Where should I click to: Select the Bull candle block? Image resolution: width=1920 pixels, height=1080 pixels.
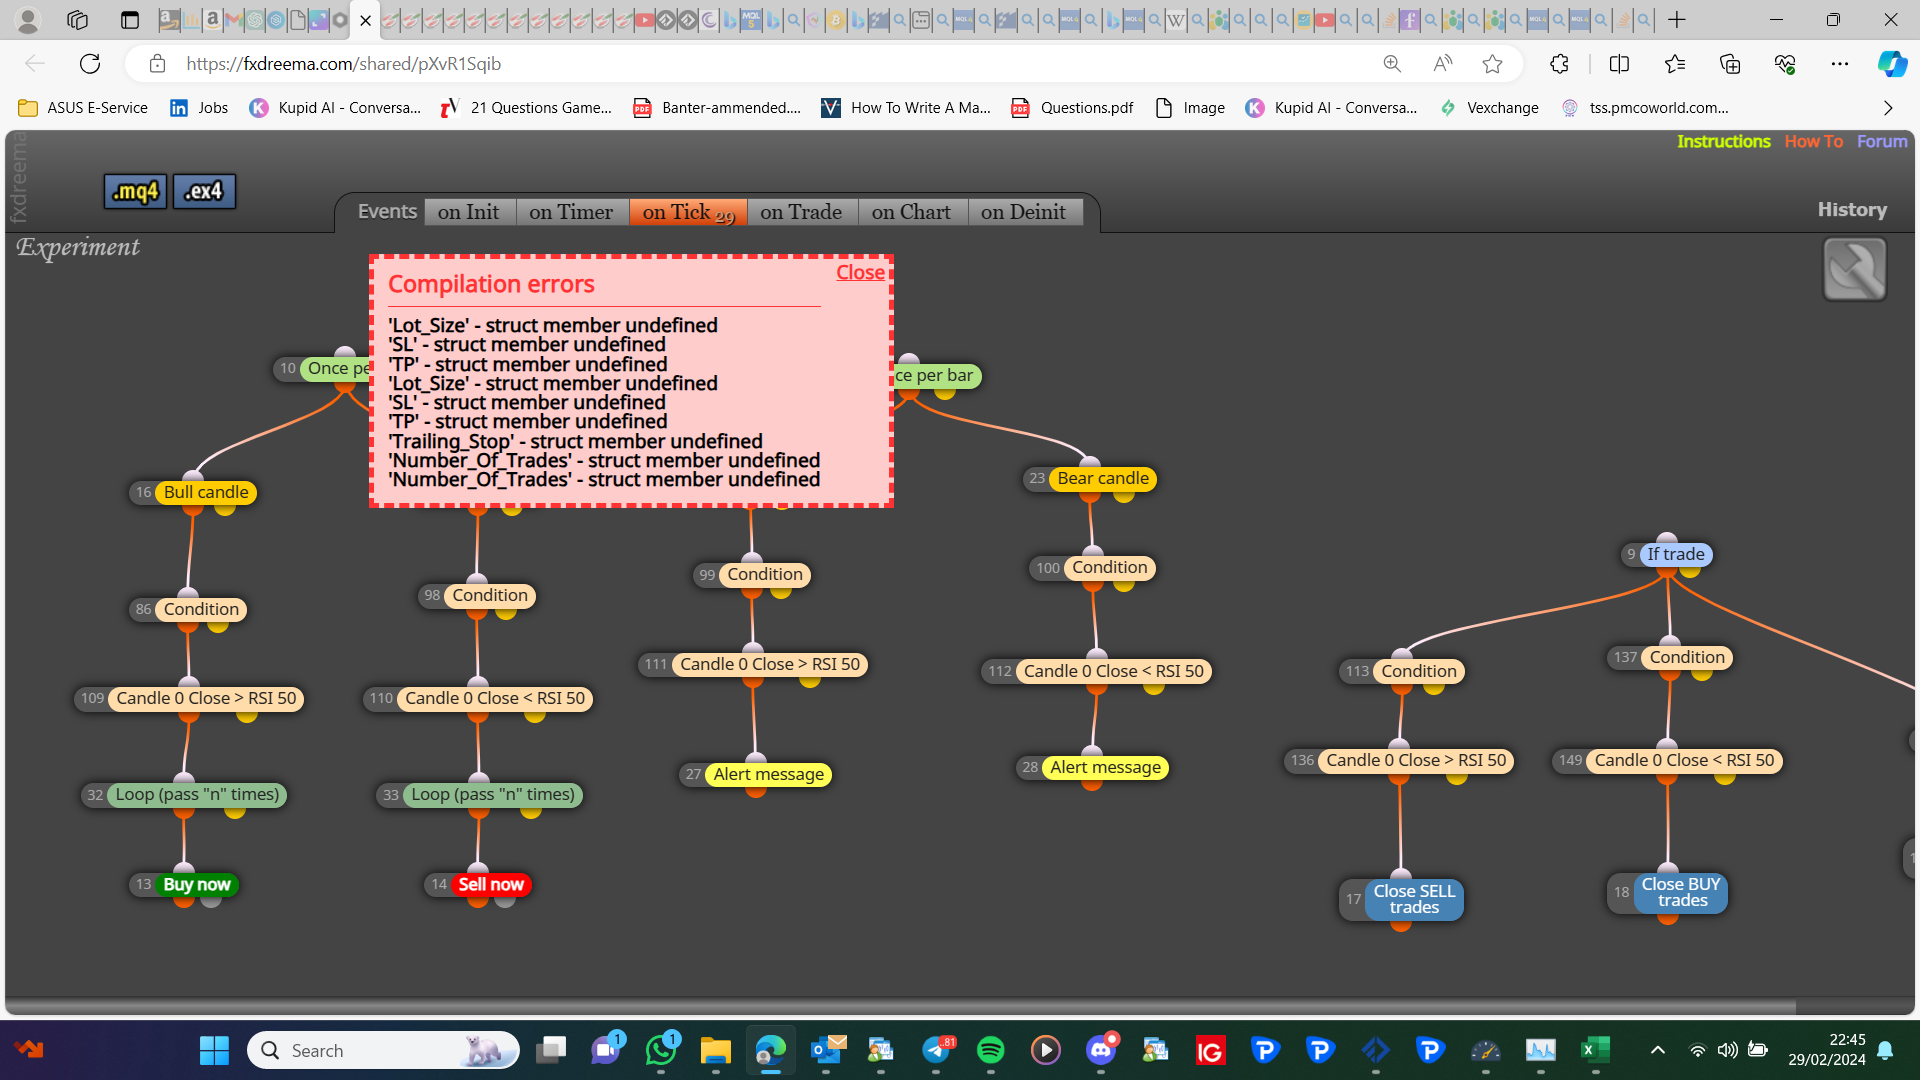click(206, 492)
